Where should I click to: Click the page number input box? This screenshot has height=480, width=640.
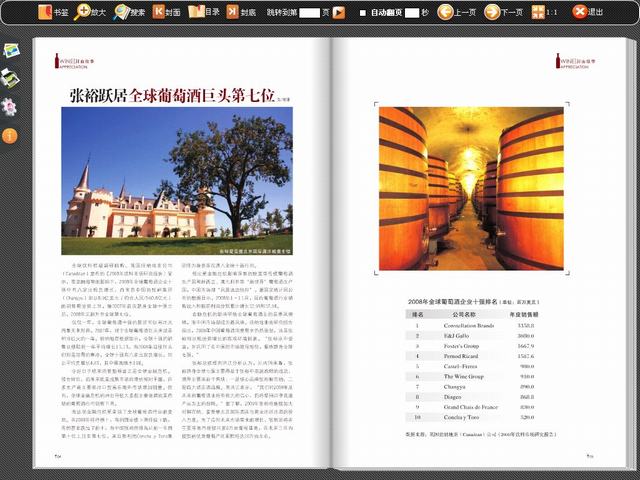[x=309, y=13]
